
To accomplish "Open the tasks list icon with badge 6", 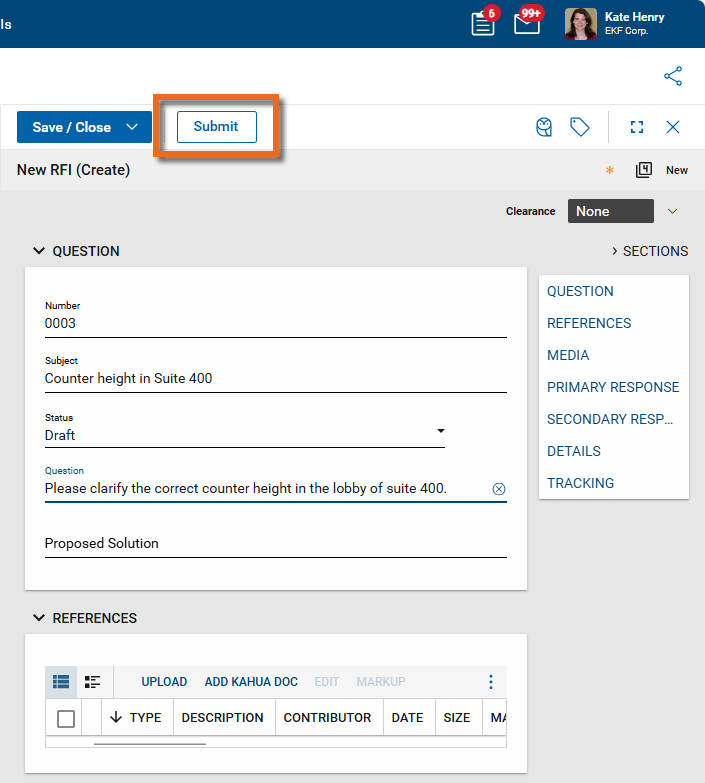I will [483, 24].
